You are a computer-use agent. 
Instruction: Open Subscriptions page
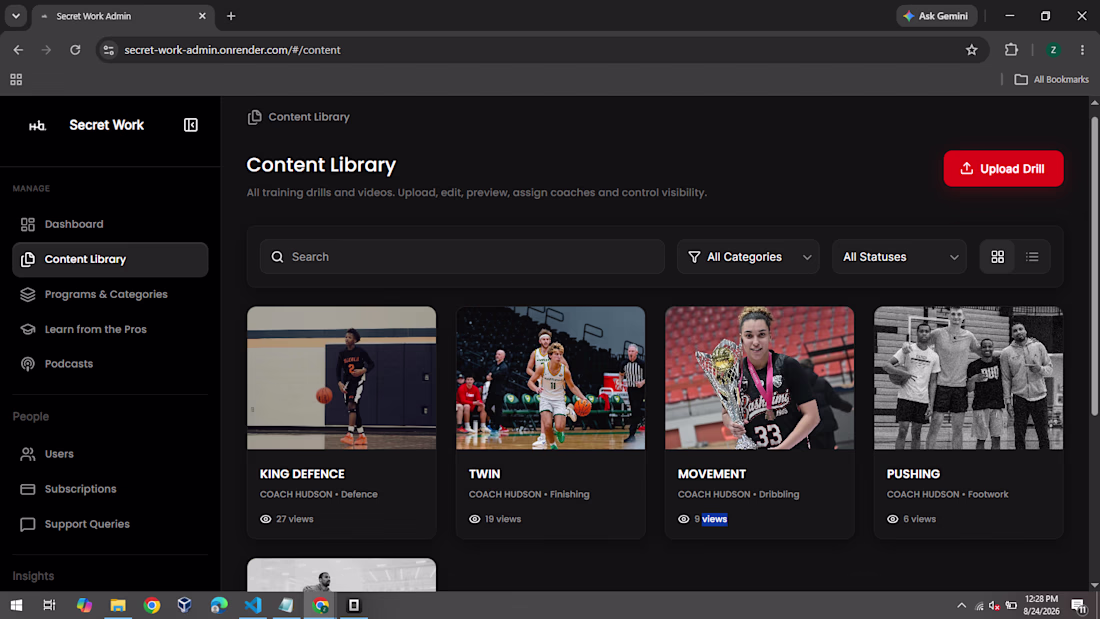(110, 489)
